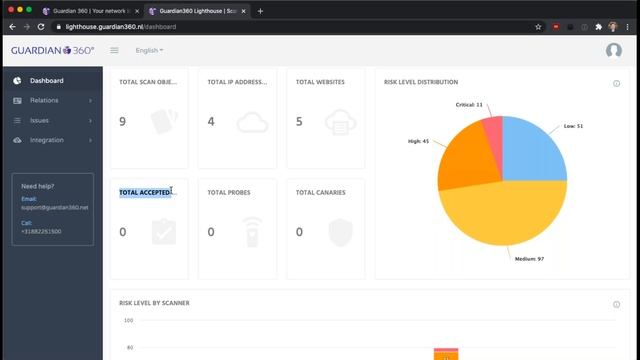Expand the Issues submenu chevron

pos(90,120)
